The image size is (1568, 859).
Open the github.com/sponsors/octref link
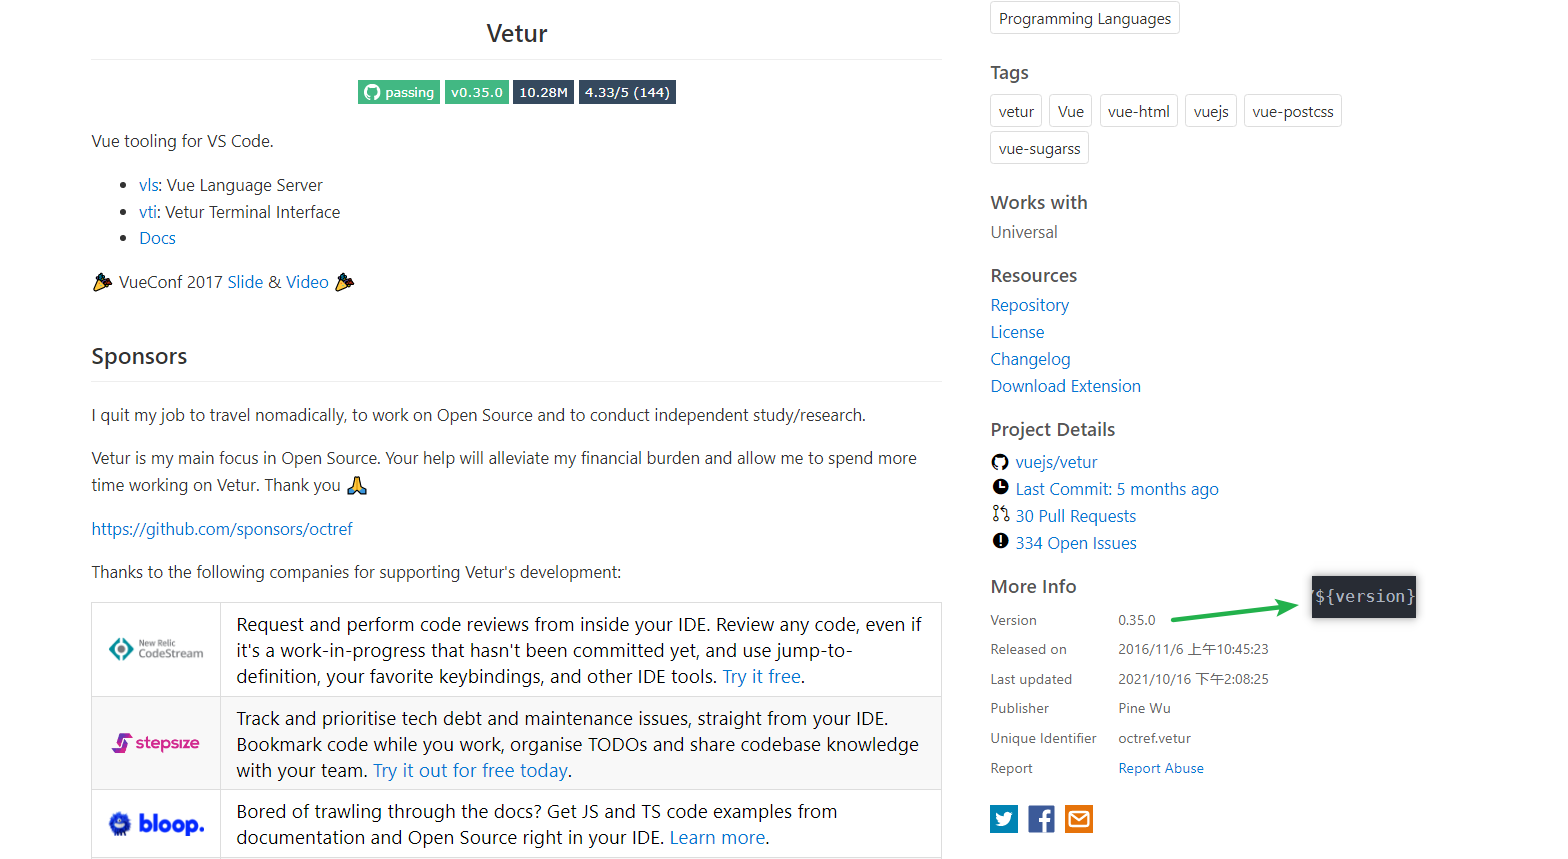tap(222, 529)
